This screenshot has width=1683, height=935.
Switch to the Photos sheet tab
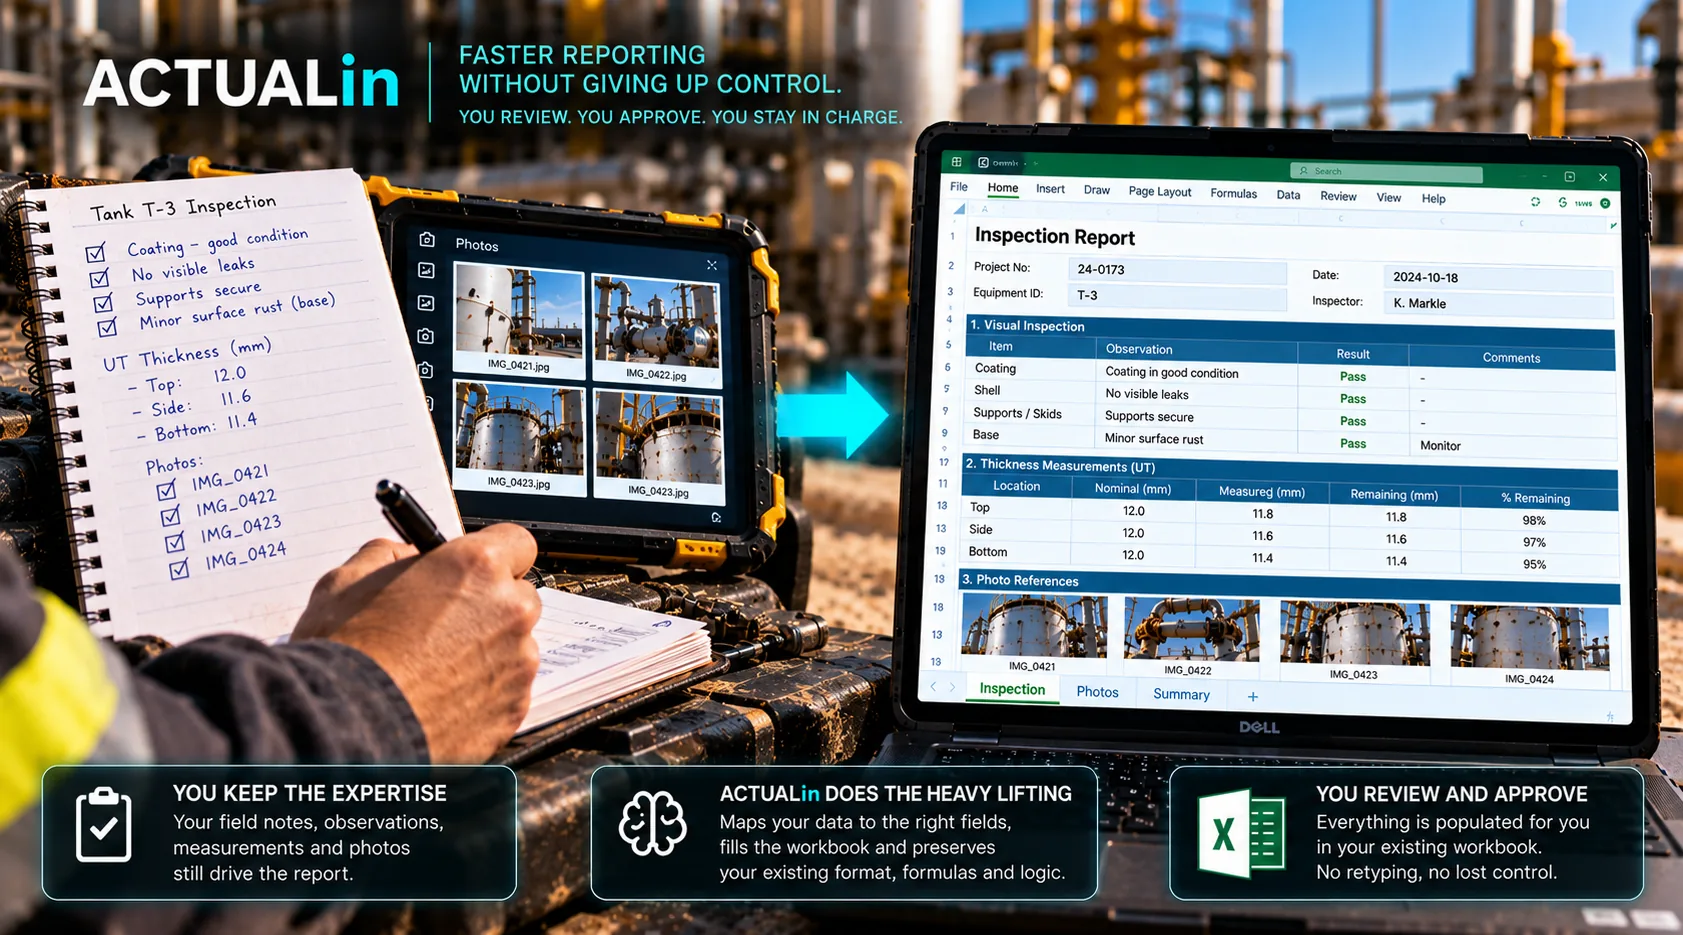coord(1097,692)
